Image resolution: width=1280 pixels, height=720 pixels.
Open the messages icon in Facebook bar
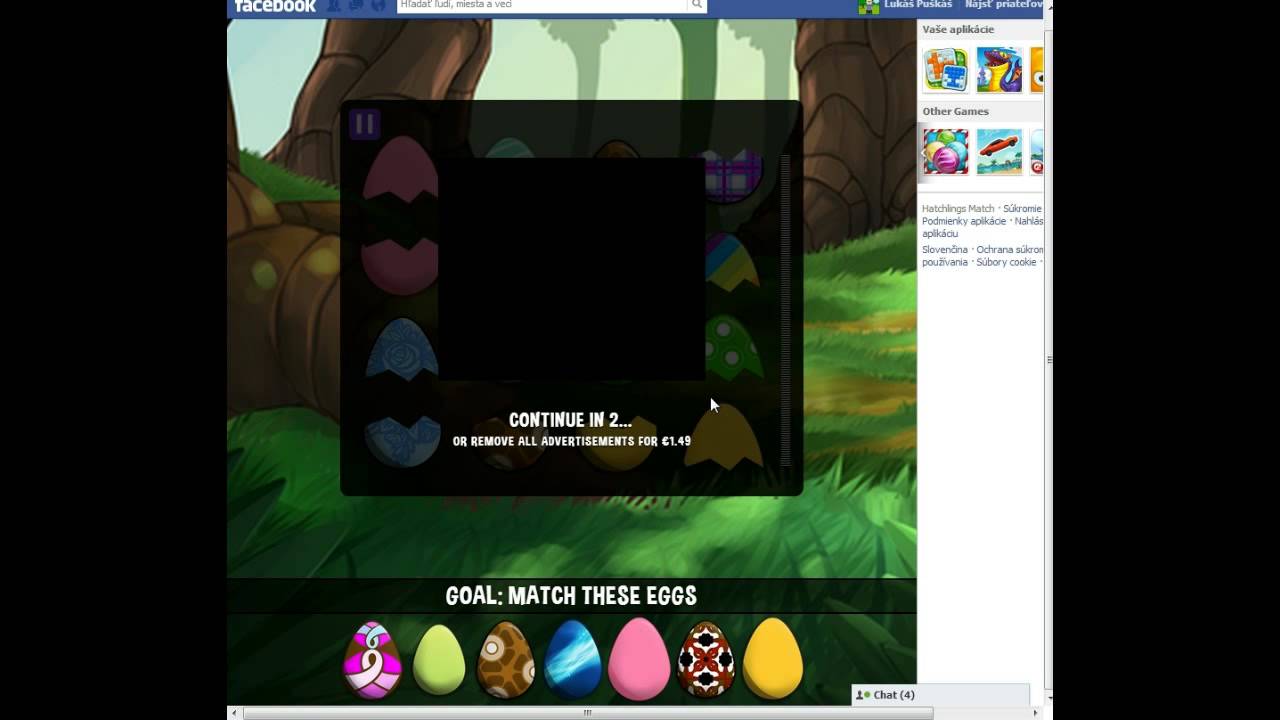pos(356,5)
